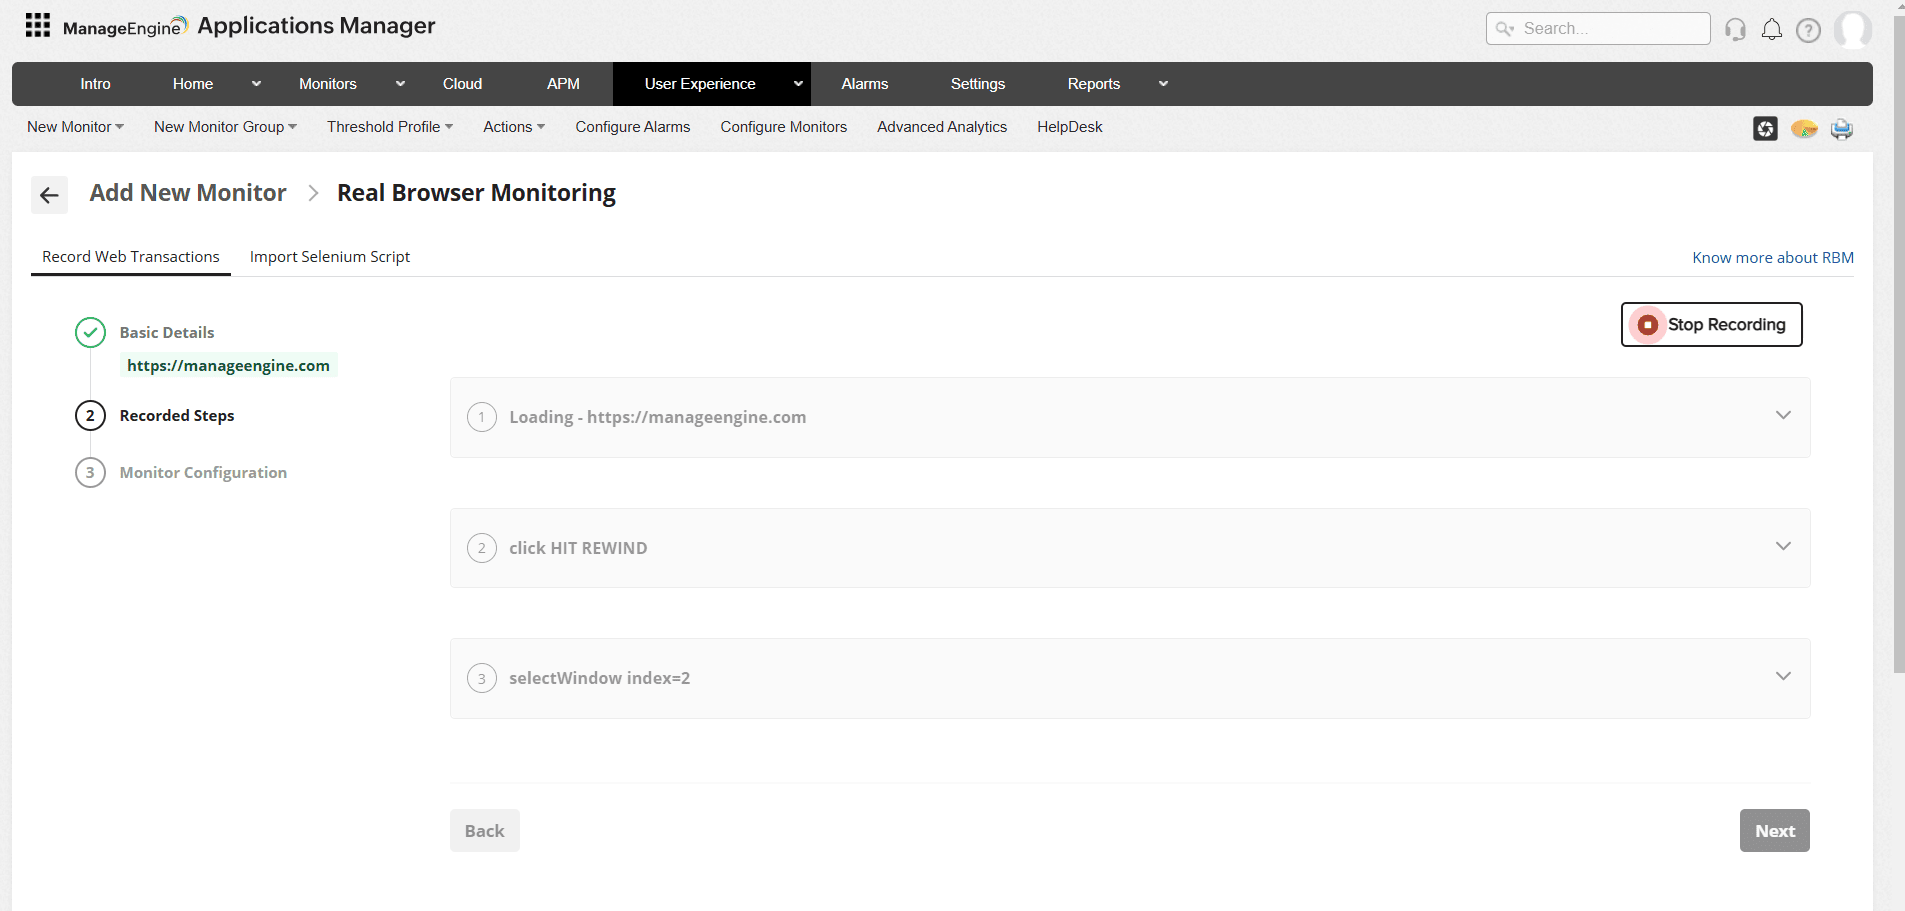Open the New Monitor dropdown

click(75, 127)
